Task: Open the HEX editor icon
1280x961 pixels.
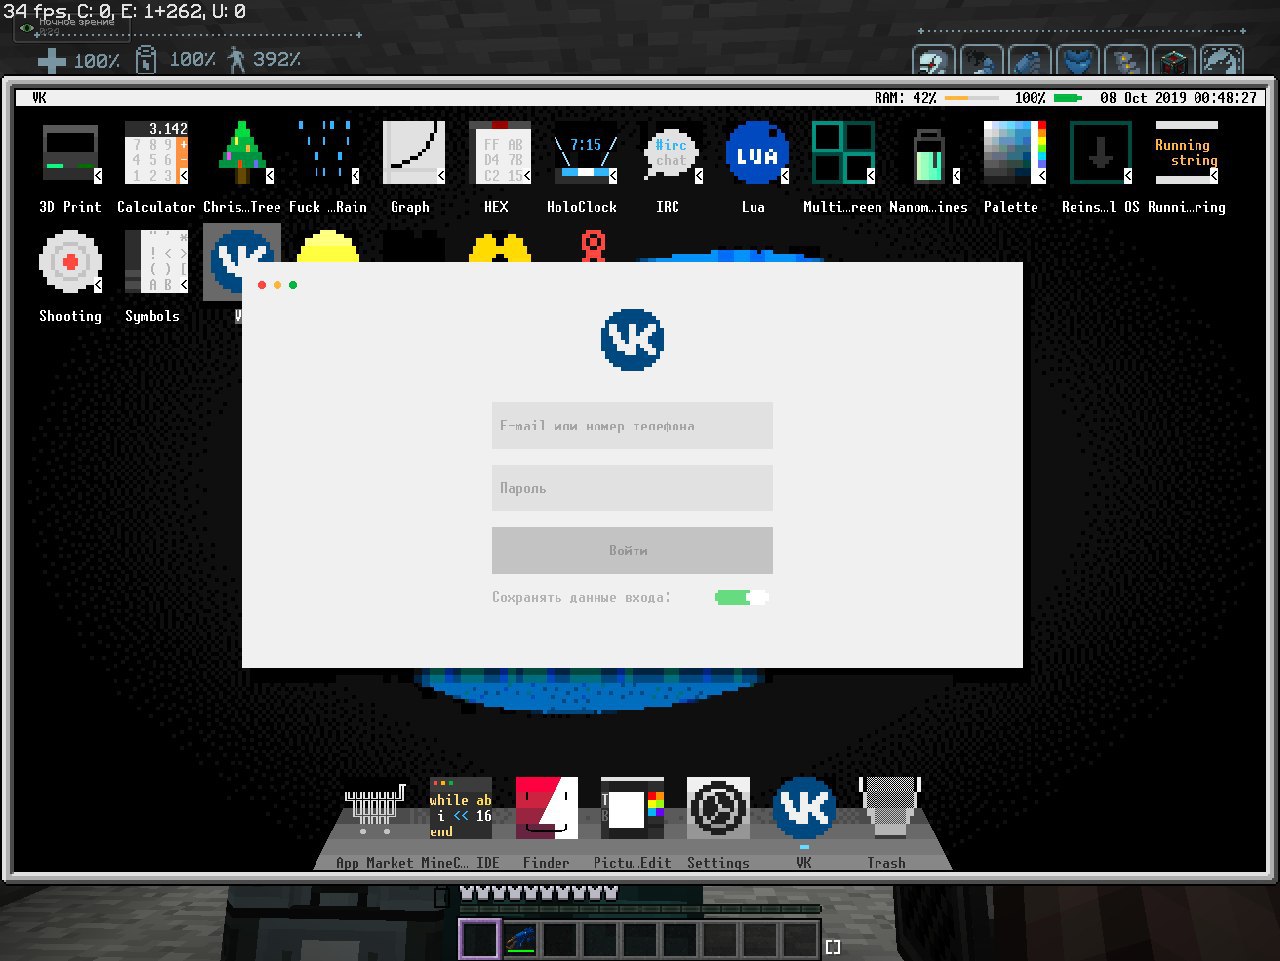Action: (500, 152)
